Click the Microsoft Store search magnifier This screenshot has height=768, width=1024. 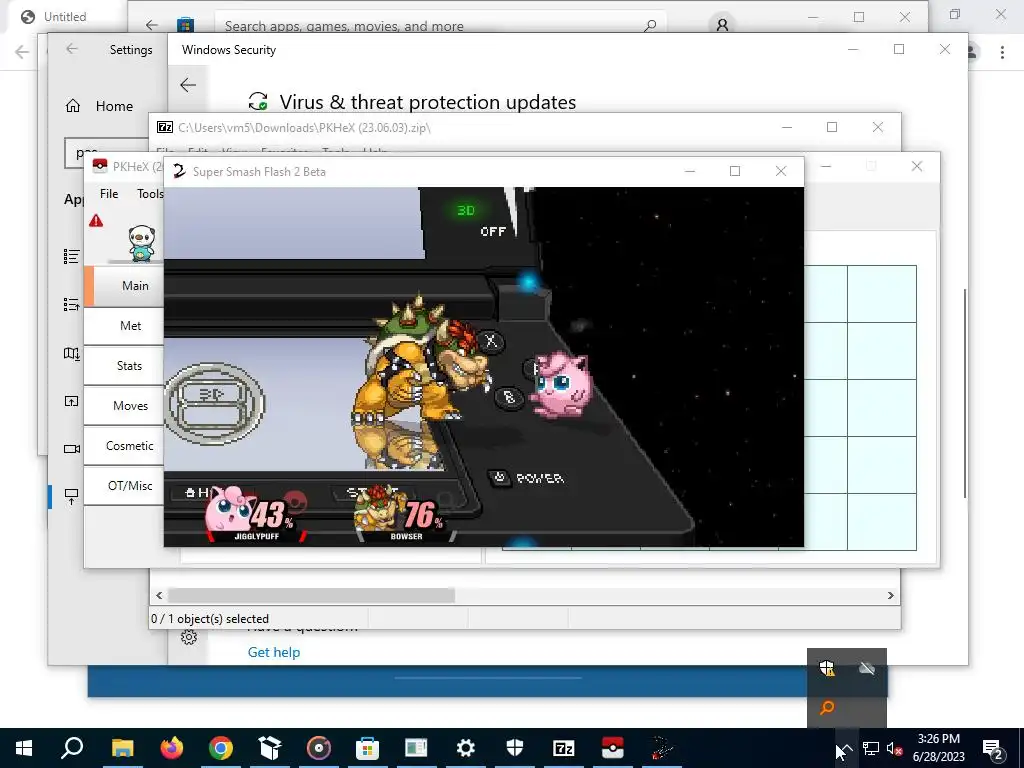pos(650,25)
